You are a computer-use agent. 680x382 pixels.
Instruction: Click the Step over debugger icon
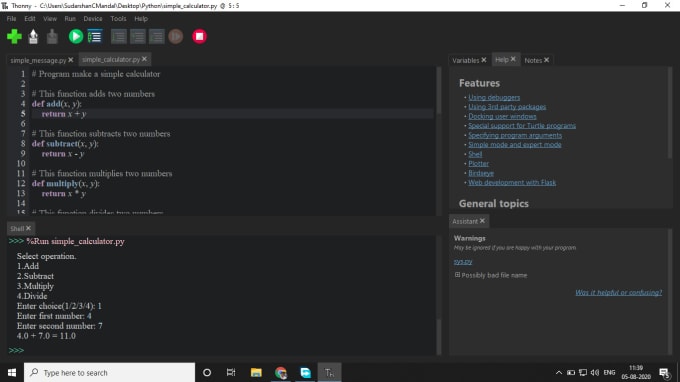(x=119, y=36)
